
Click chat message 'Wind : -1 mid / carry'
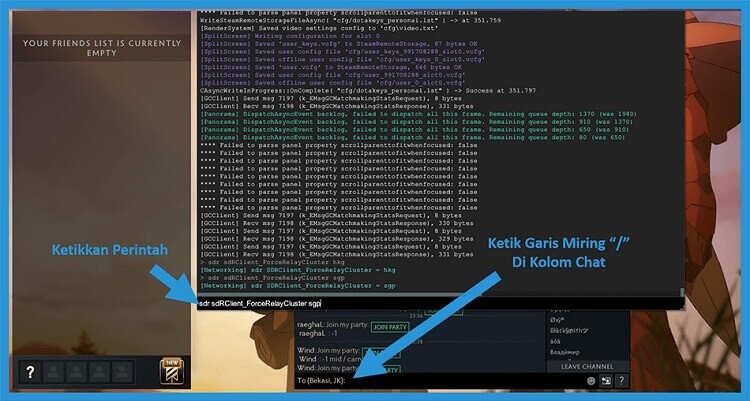pyautogui.click(x=333, y=359)
